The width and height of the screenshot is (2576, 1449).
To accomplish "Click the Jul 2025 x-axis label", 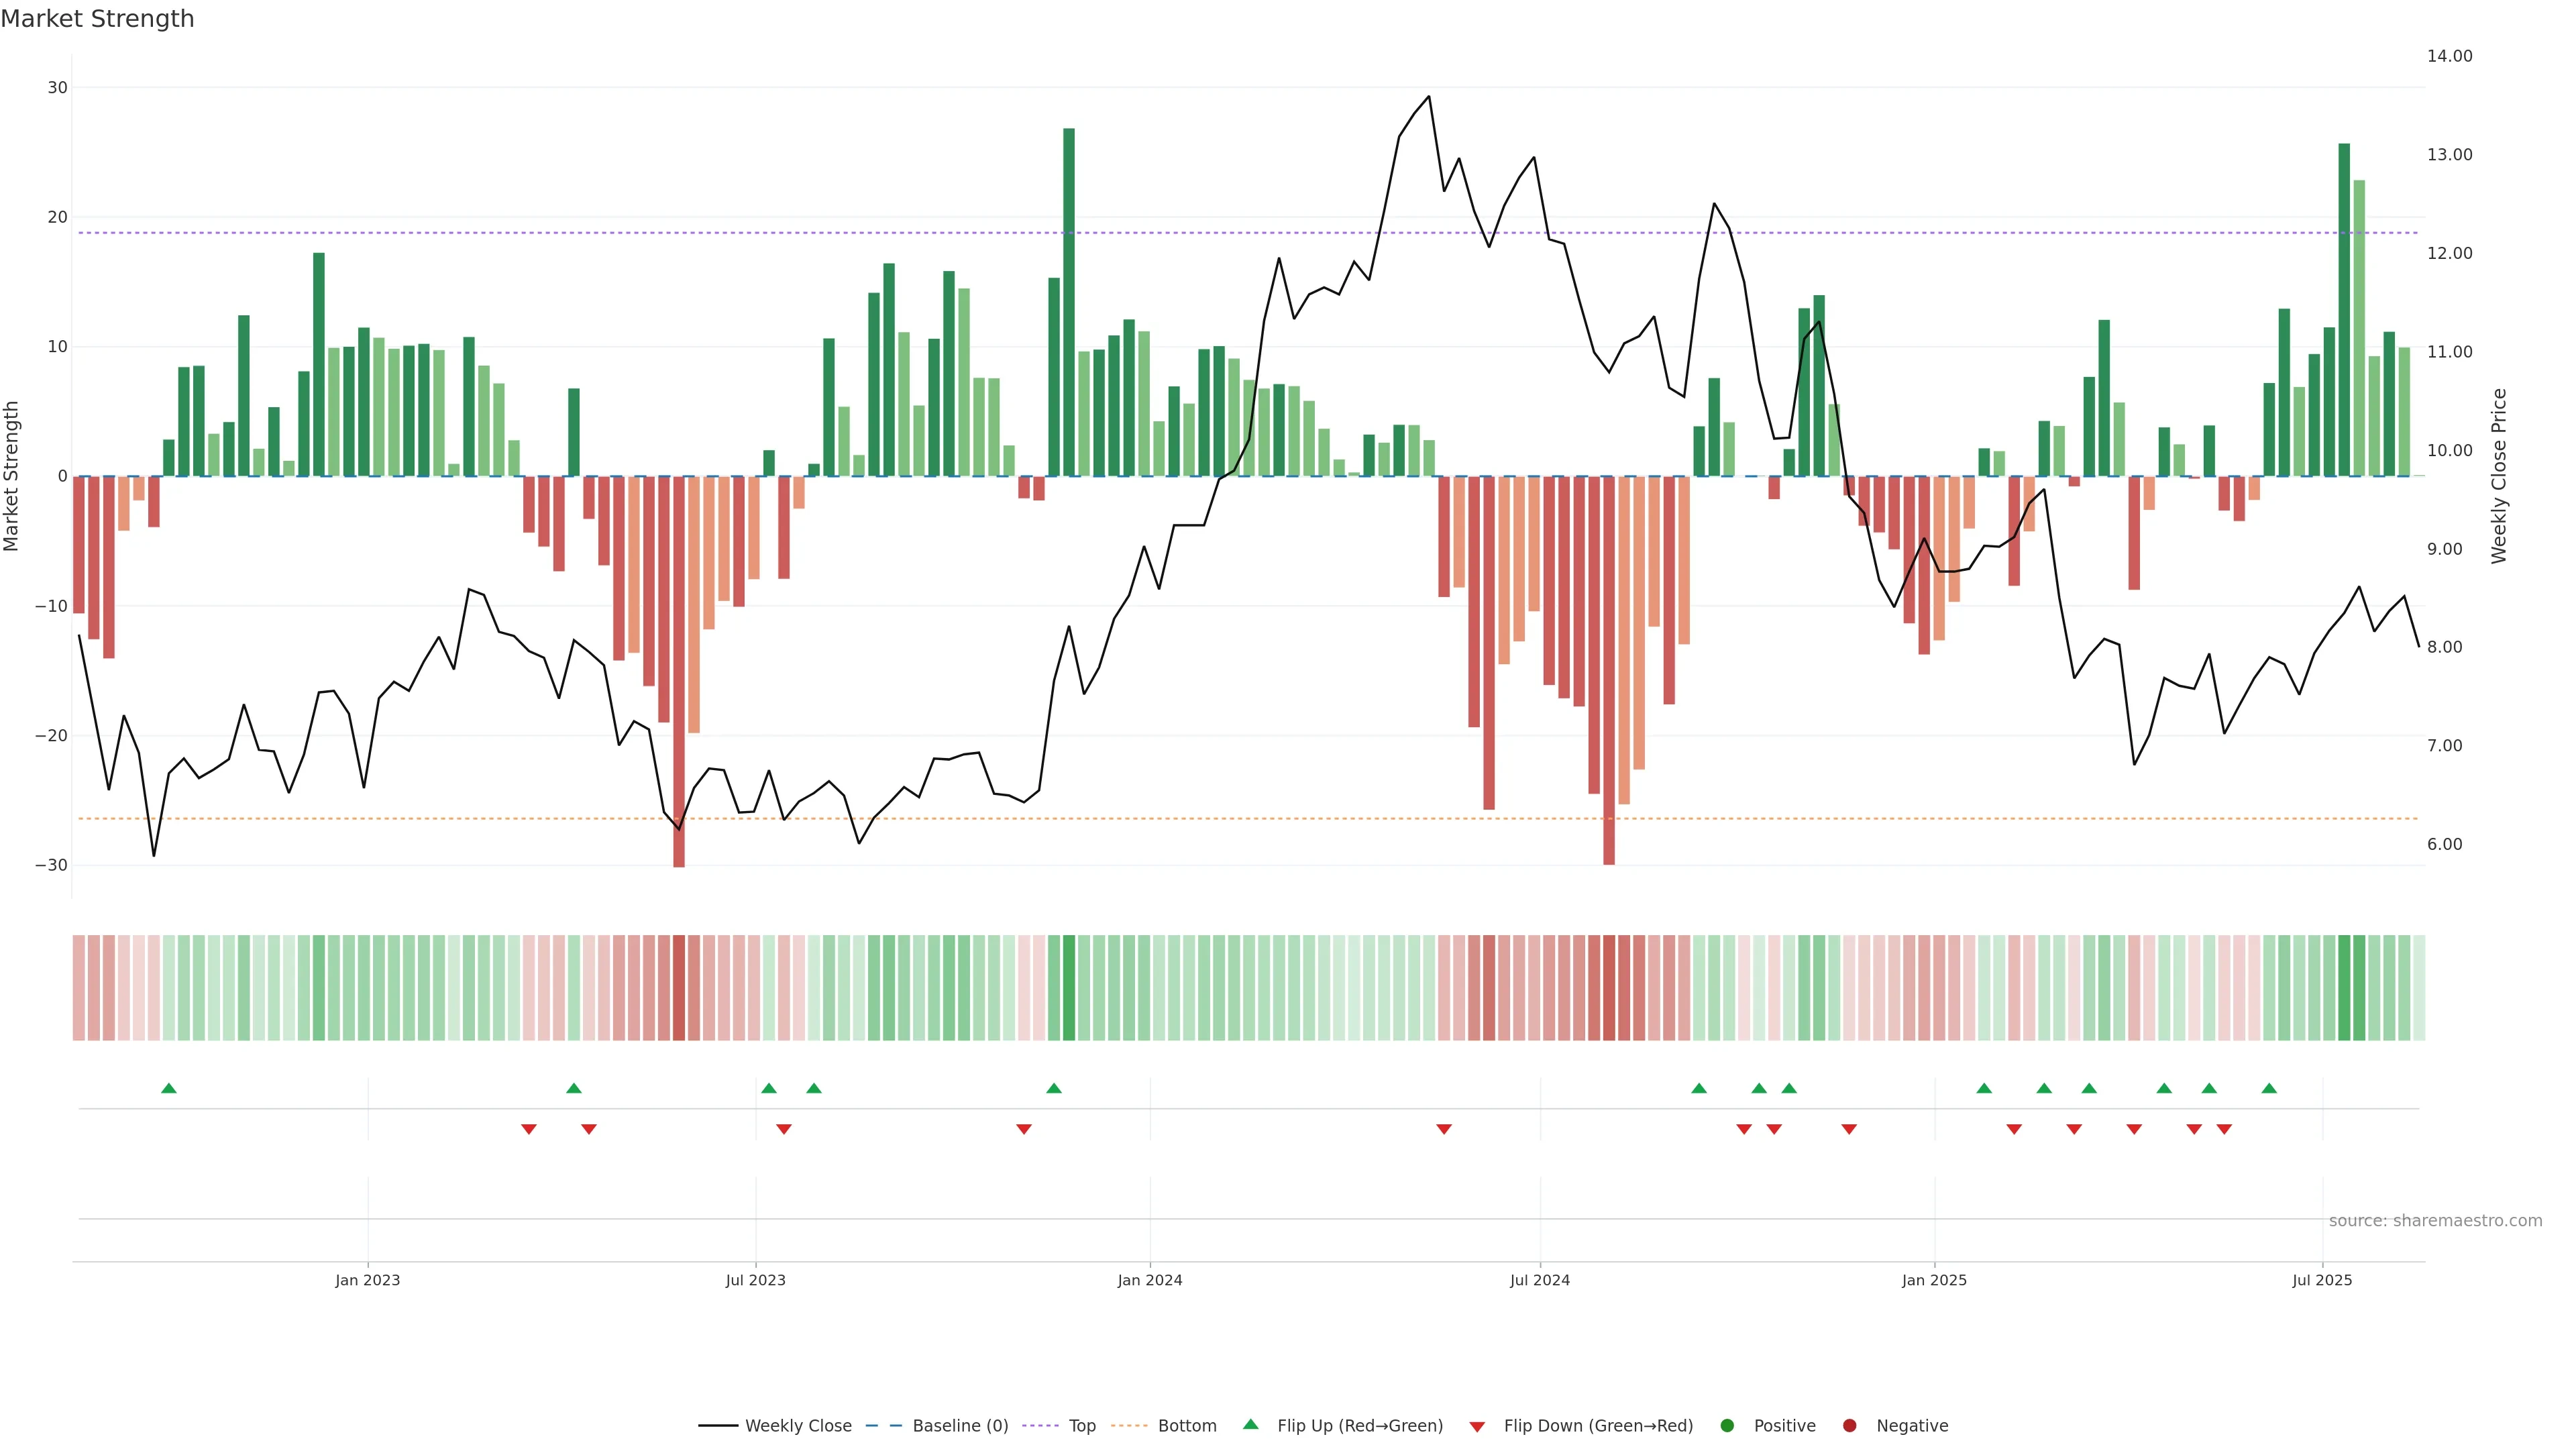I will (2322, 1280).
